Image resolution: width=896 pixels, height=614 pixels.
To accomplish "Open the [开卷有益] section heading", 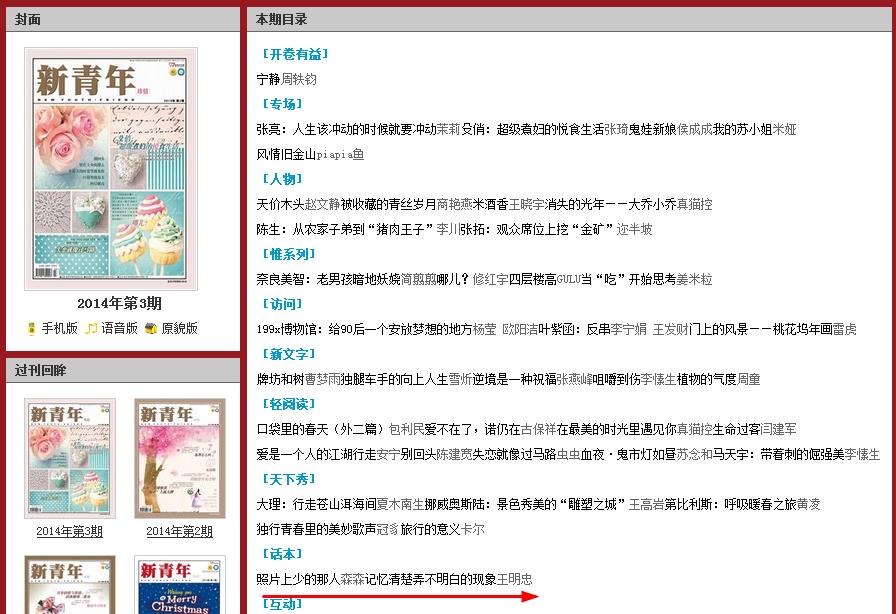I will 295,54.
